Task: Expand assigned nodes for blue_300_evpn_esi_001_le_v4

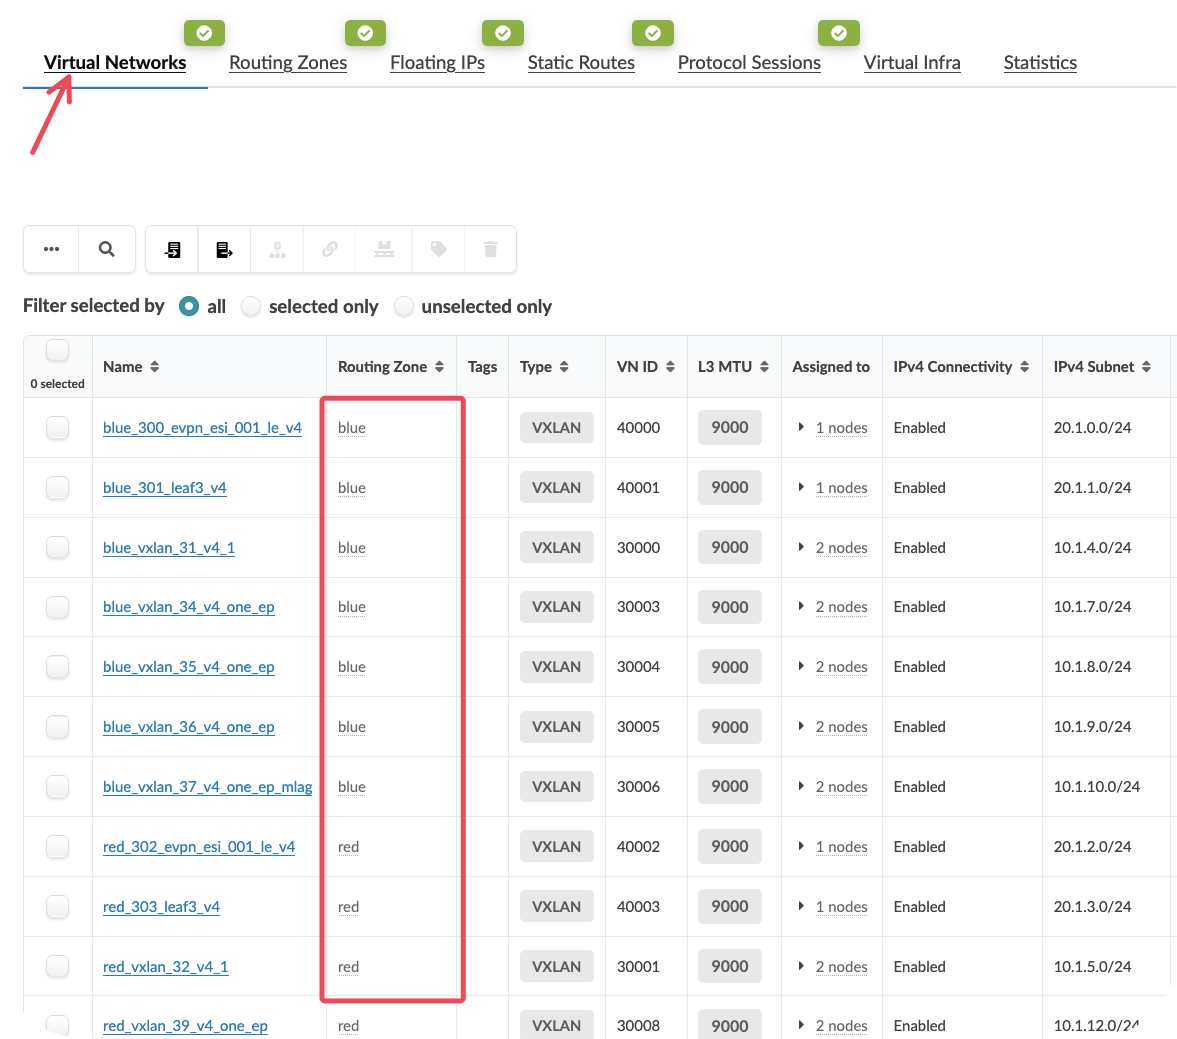Action: click(x=801, y=428)
